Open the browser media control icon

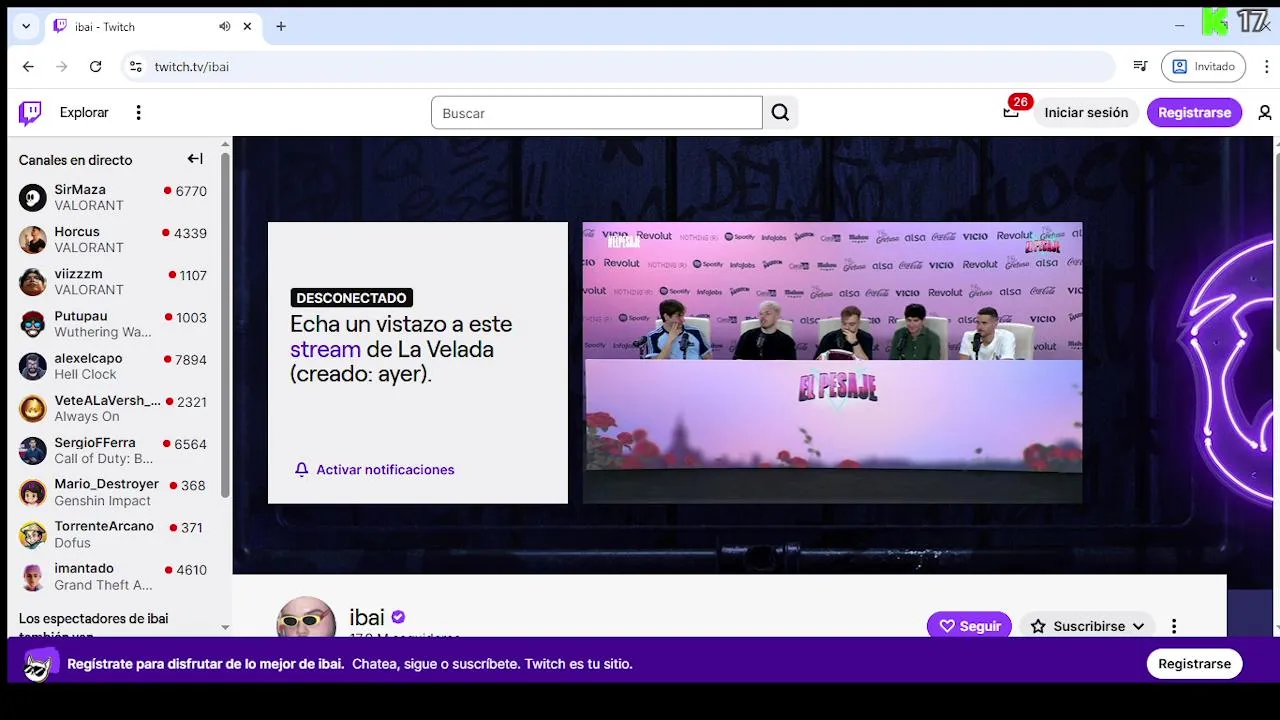1140,66
